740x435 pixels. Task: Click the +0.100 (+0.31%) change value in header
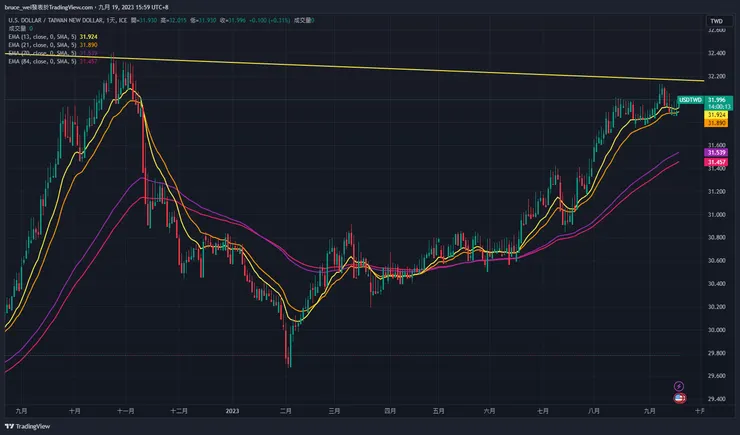click(269, 20)
